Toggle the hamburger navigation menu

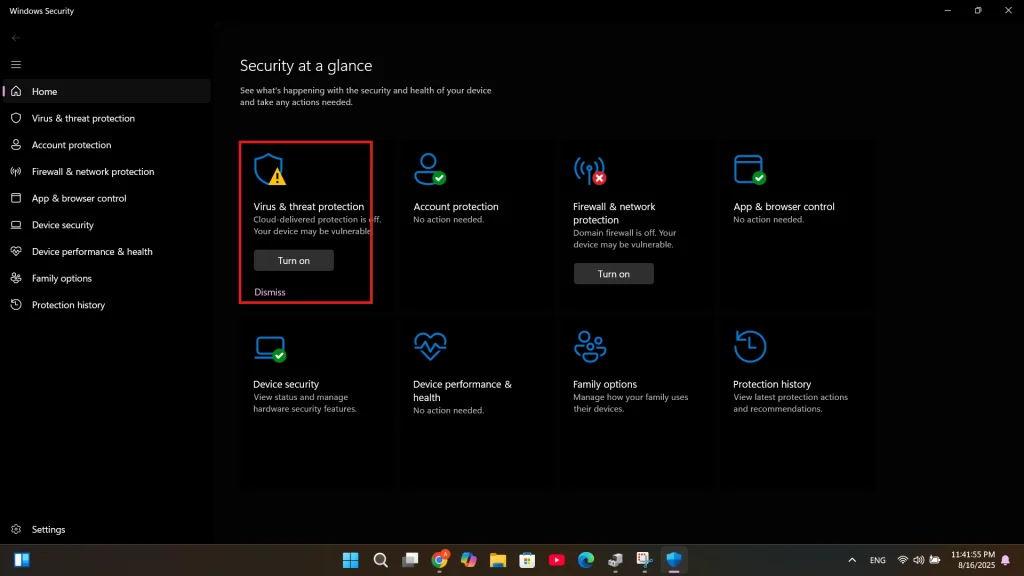[x=16, y=64]
